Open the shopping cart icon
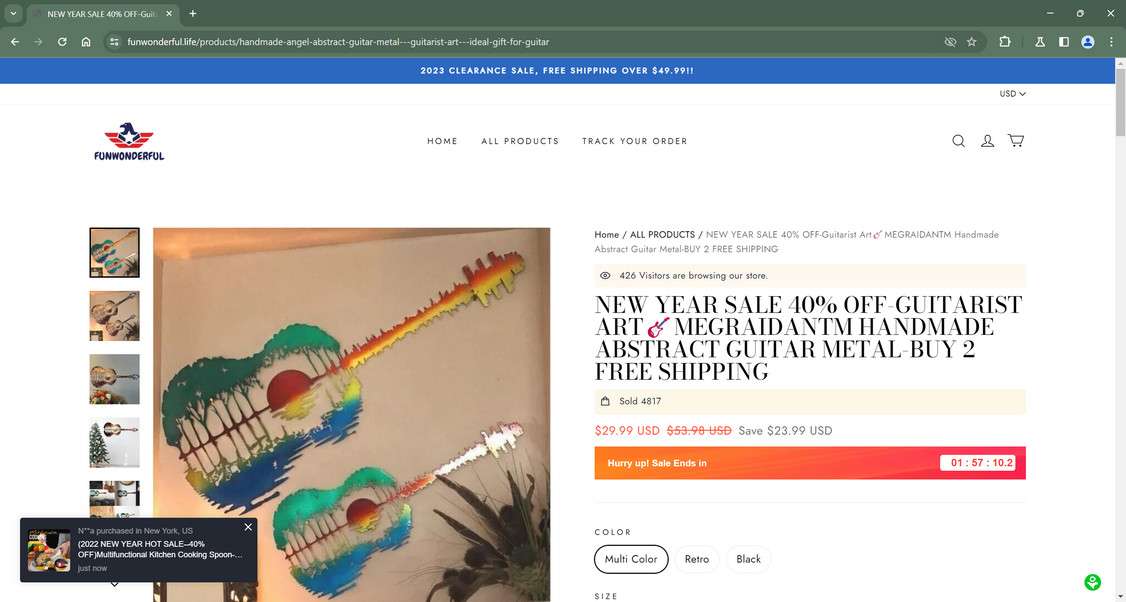The image size is (1126, 602). pyautogui.click(x=1015, y=140)
